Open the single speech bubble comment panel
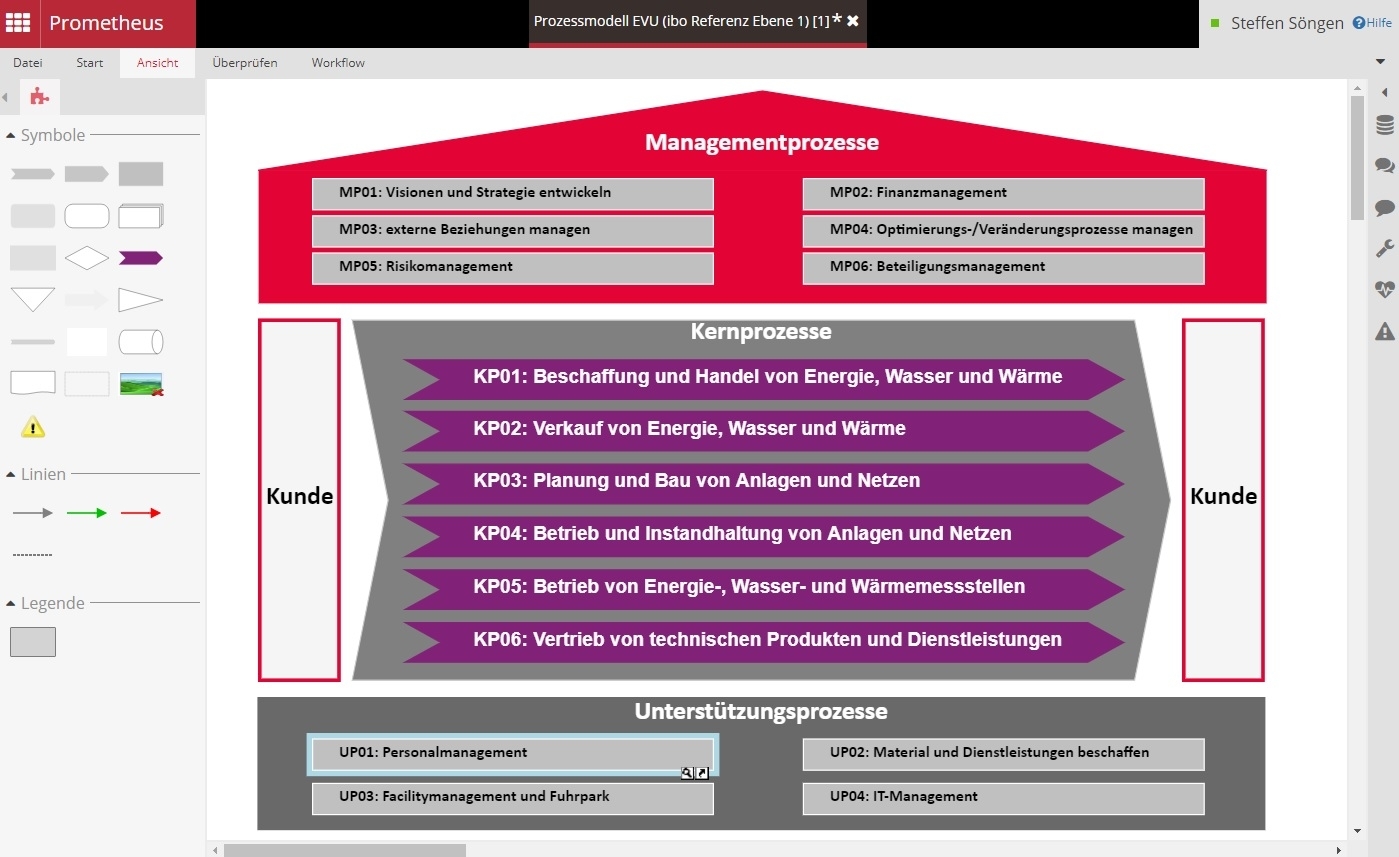 (x=1385, y=208)
